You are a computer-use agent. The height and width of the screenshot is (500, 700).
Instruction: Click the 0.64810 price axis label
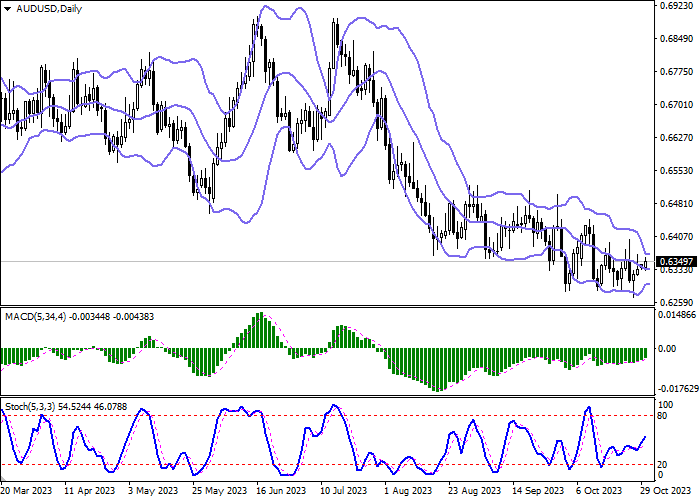pos(677,204)
